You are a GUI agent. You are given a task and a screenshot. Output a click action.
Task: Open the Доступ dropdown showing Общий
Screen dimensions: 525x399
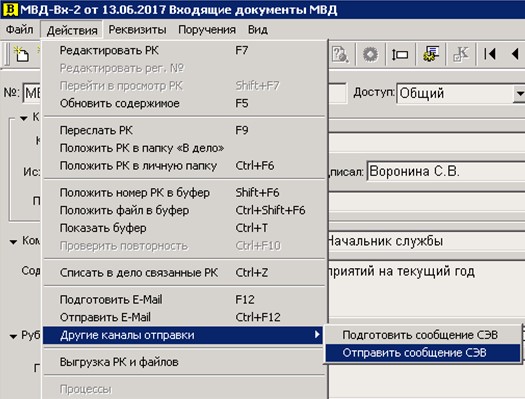461,93
